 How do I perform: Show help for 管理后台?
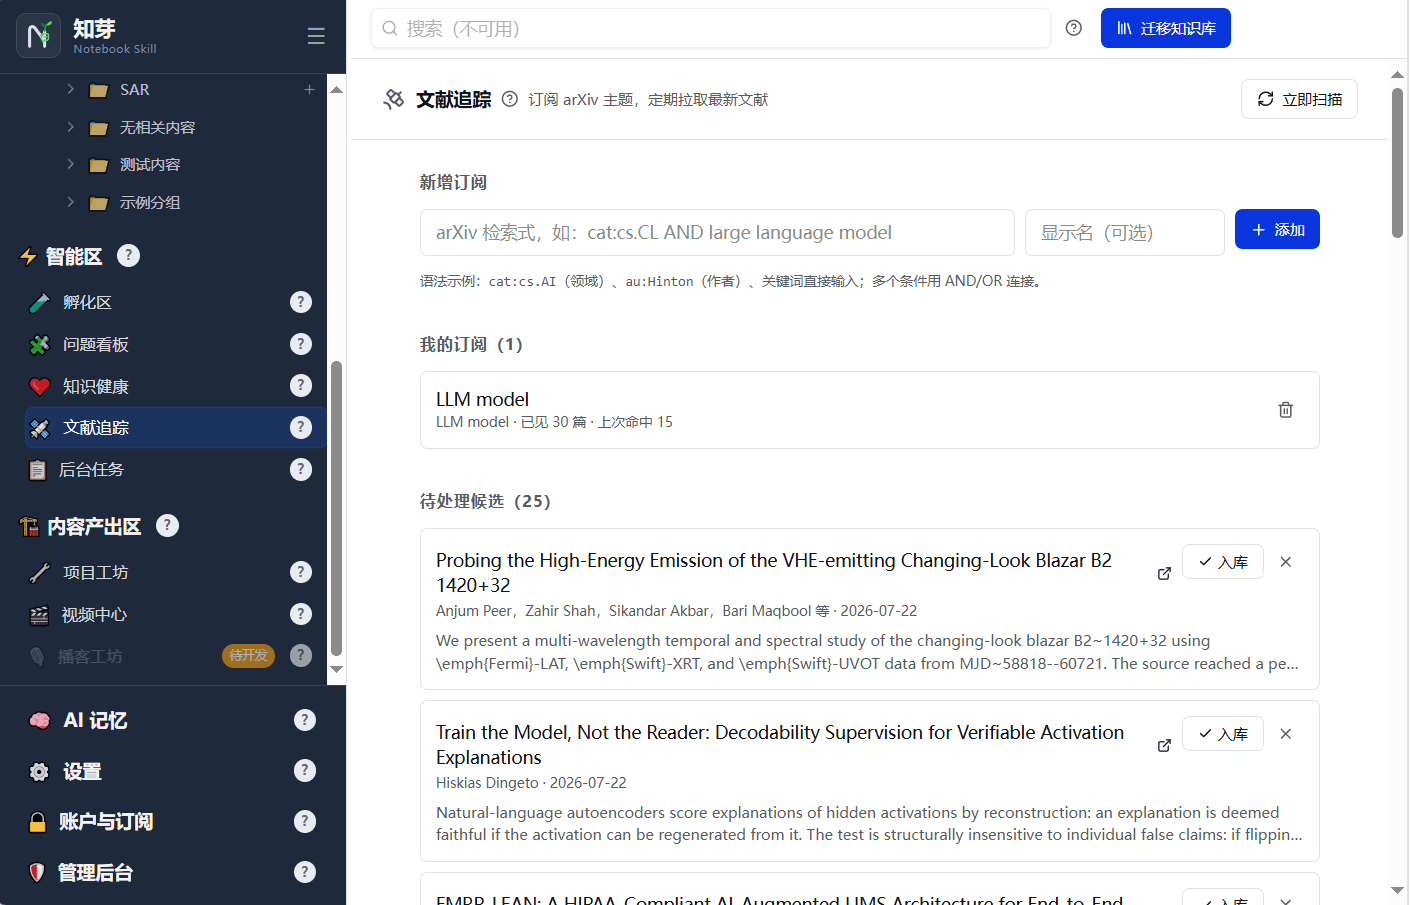[x=305, y=872]
